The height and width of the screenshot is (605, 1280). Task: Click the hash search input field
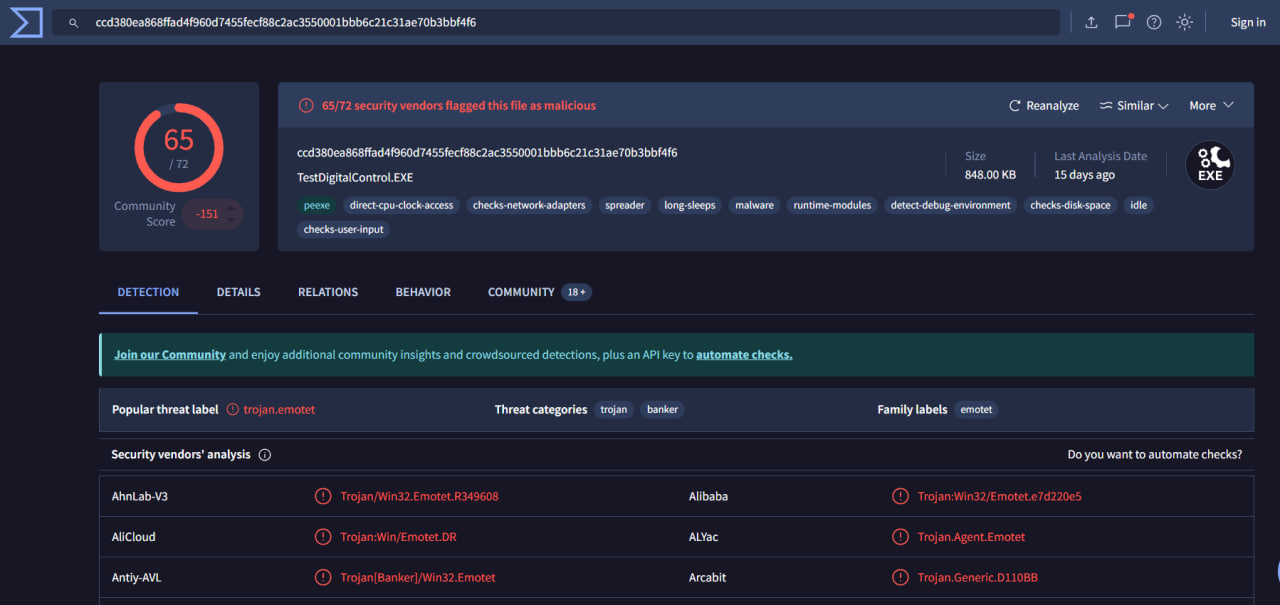pos(560,22)
